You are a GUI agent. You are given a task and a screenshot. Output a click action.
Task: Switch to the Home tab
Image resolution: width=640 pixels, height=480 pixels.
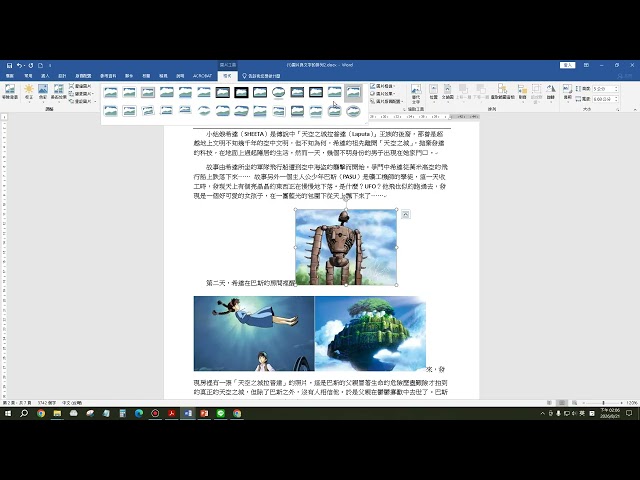28,76
